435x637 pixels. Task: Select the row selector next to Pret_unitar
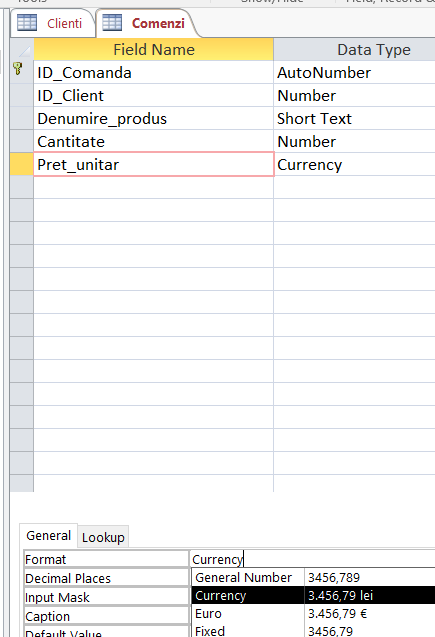tap(22, 165)
